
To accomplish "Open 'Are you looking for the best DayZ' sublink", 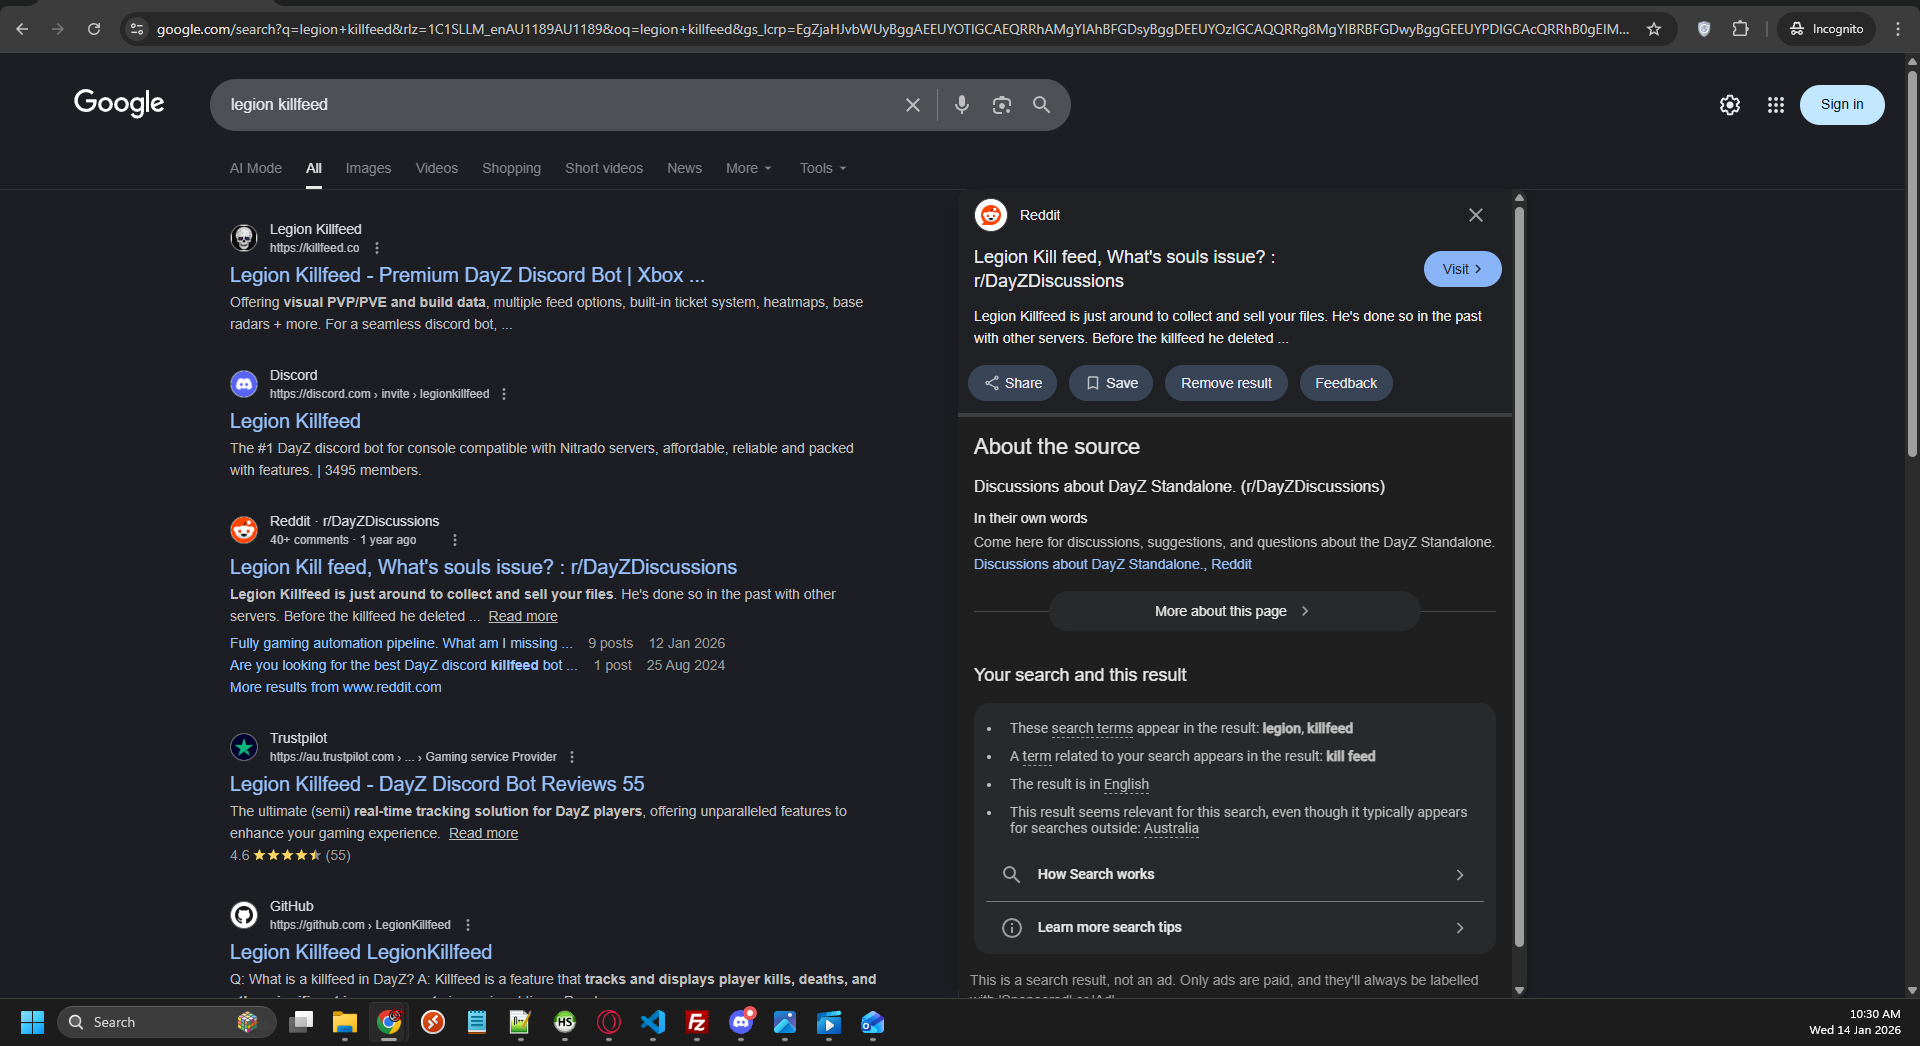I will click(x=403, y=665).
